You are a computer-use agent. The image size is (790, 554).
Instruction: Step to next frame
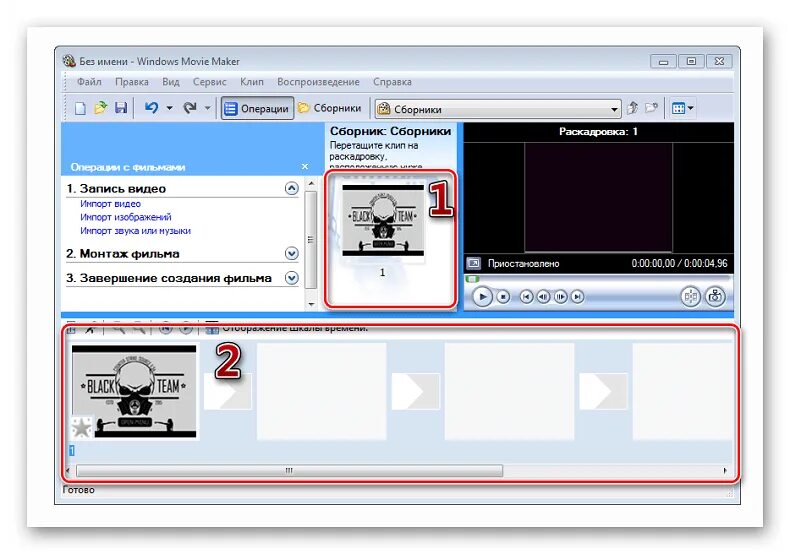coord(560,297)
